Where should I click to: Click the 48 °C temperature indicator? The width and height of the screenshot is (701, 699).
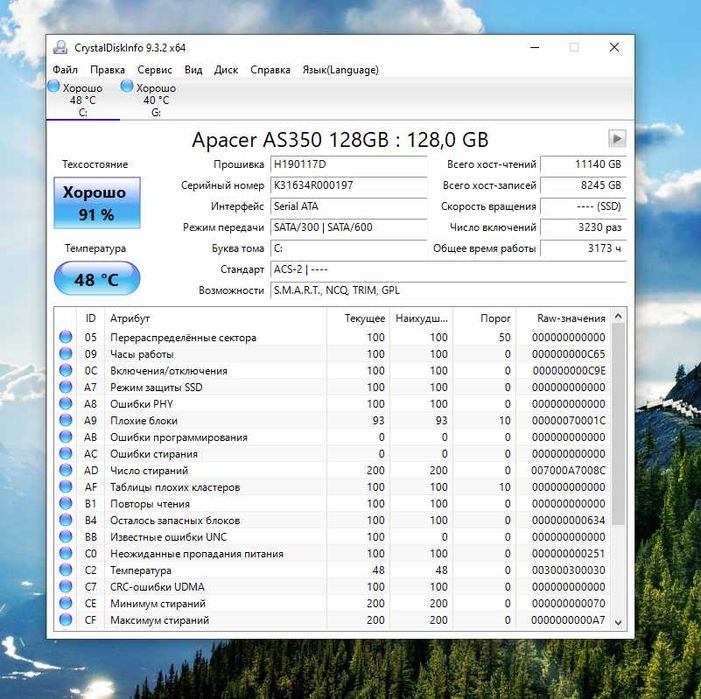(97, 278)
